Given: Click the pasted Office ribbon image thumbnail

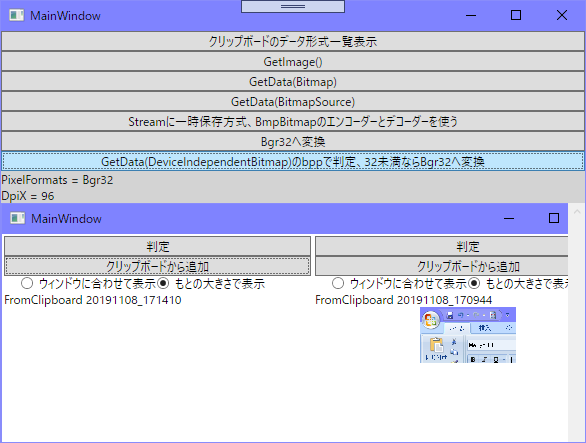Looking at the screenshot, I should pos(468,335).
